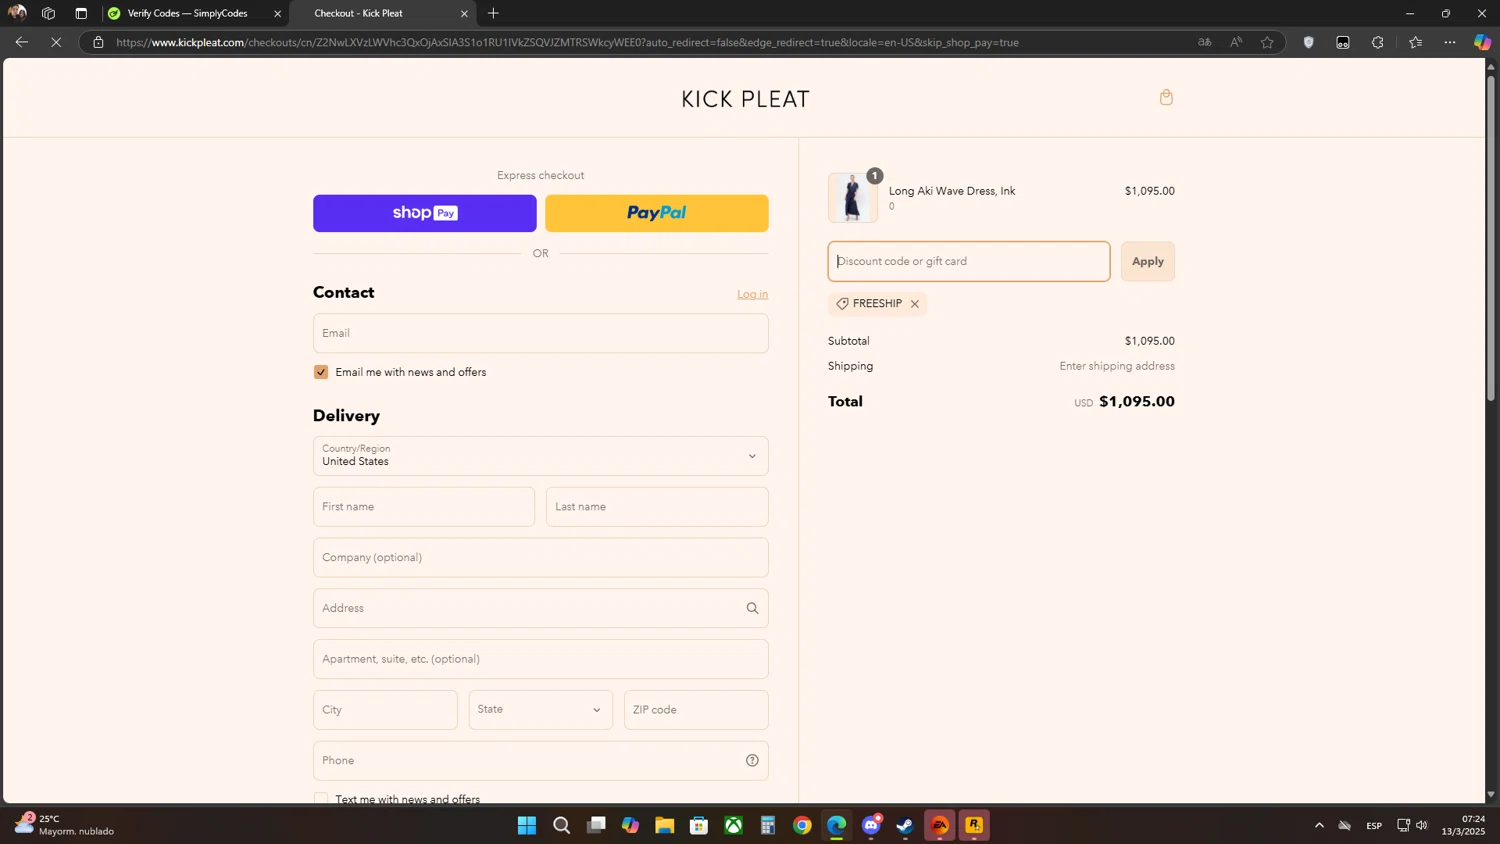Close the Checkout - Kick Pleat tab
The width and height of the screenshot is (1500, 844).
464,13
